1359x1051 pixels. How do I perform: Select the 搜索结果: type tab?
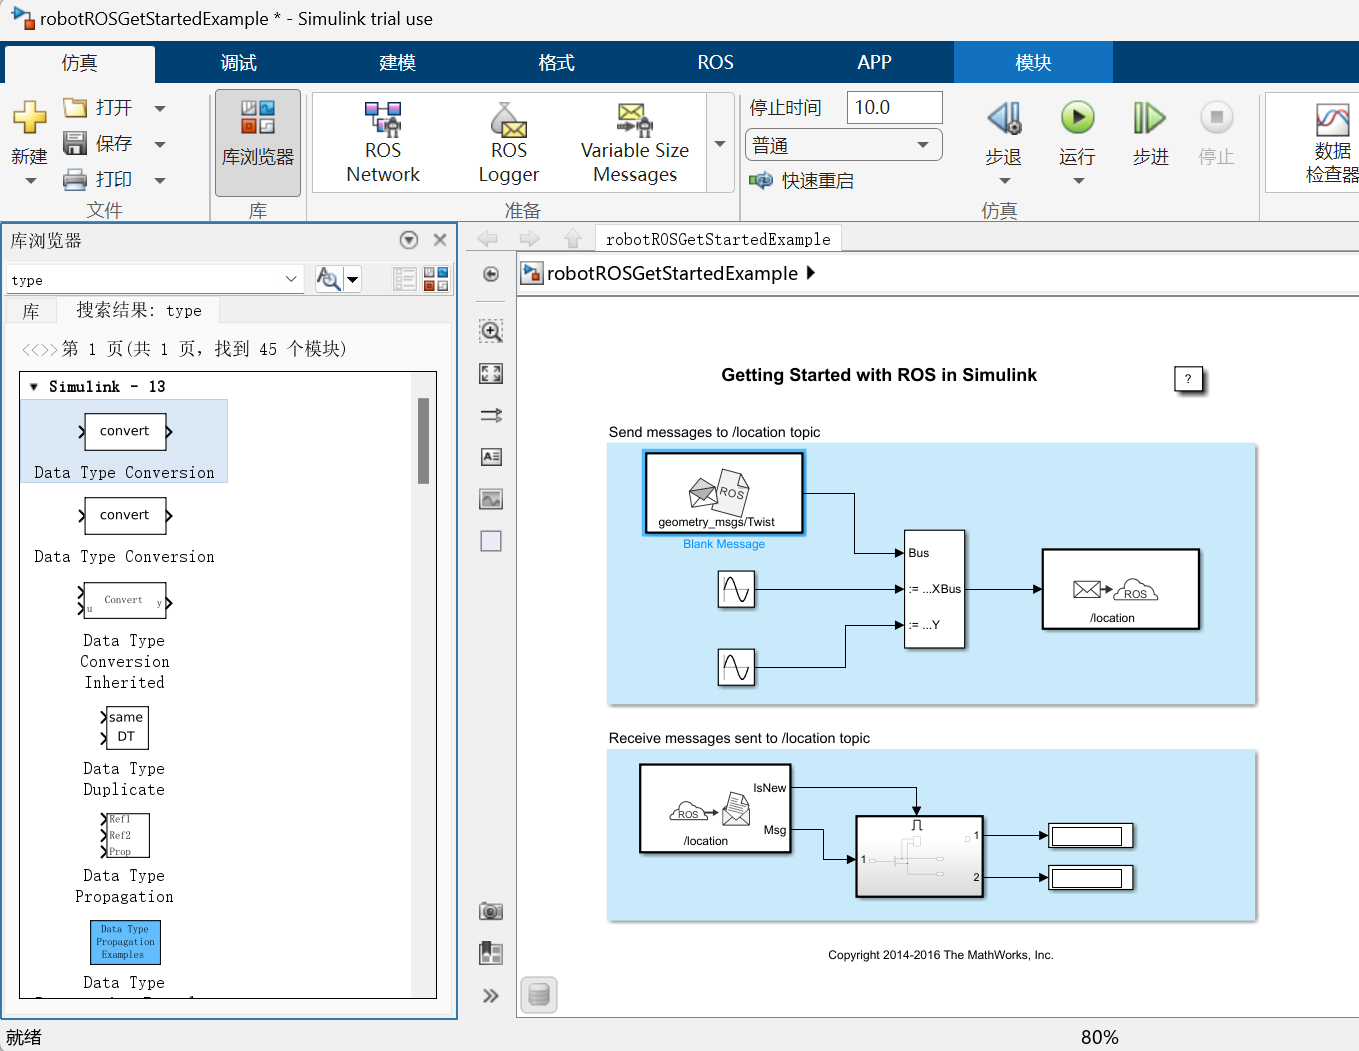[x=139, y=311]
